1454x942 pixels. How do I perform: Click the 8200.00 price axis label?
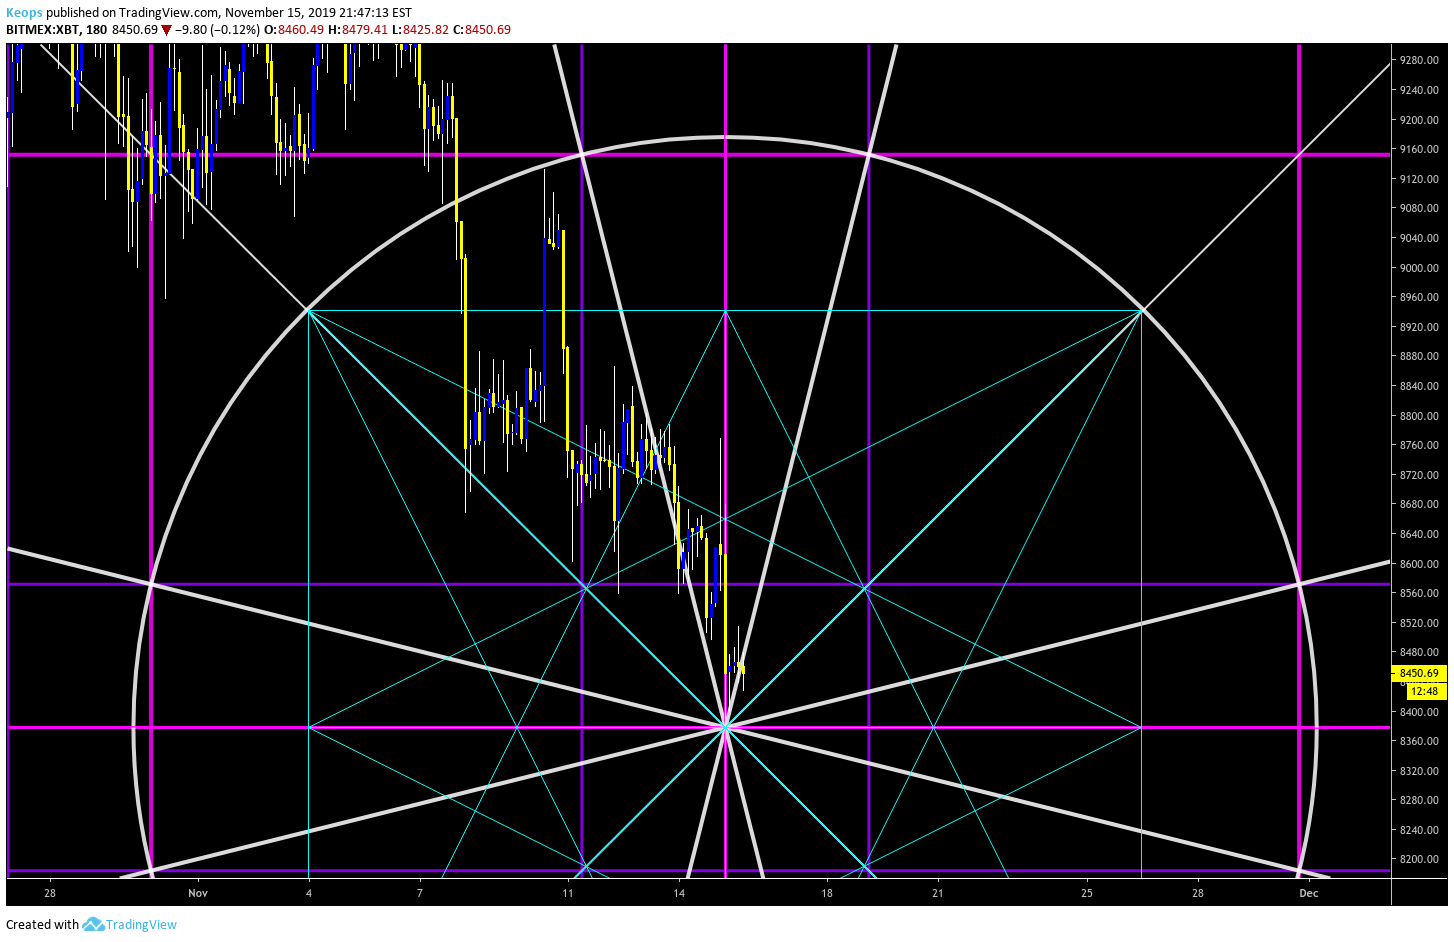point(1419,859)
